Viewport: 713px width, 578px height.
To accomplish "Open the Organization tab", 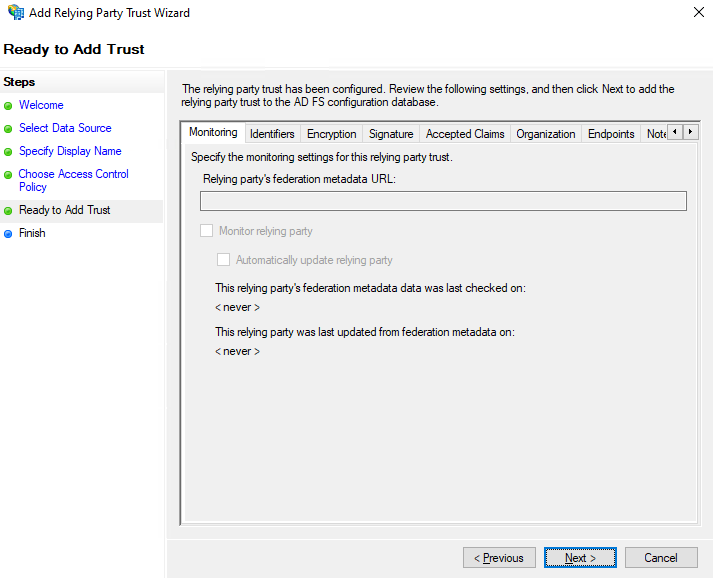I will (545, 134).
